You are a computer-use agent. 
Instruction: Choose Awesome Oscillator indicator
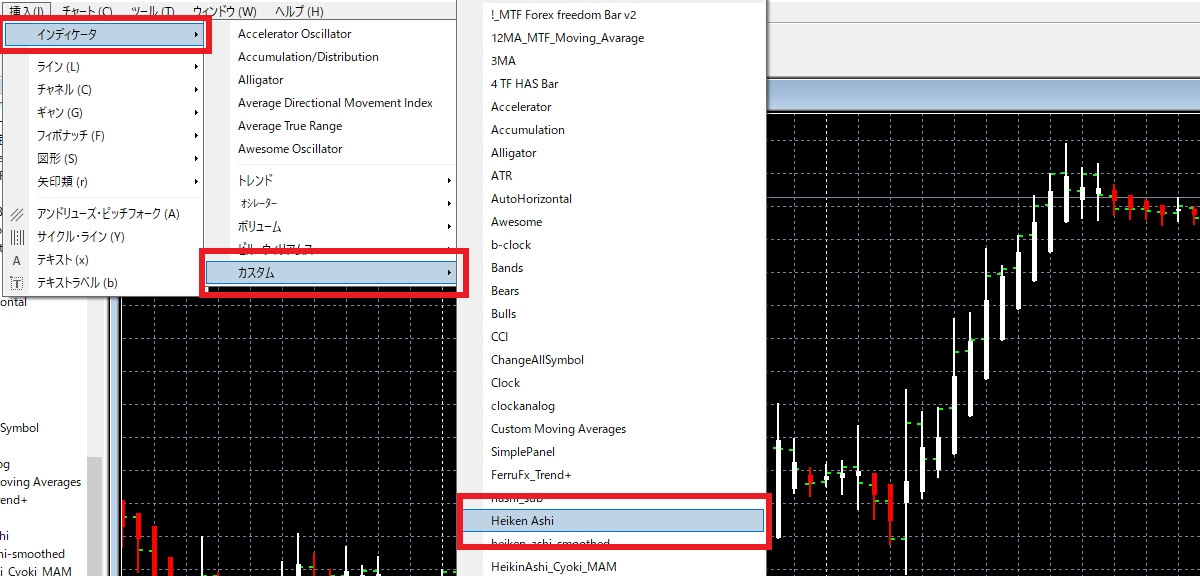(290, 149)
